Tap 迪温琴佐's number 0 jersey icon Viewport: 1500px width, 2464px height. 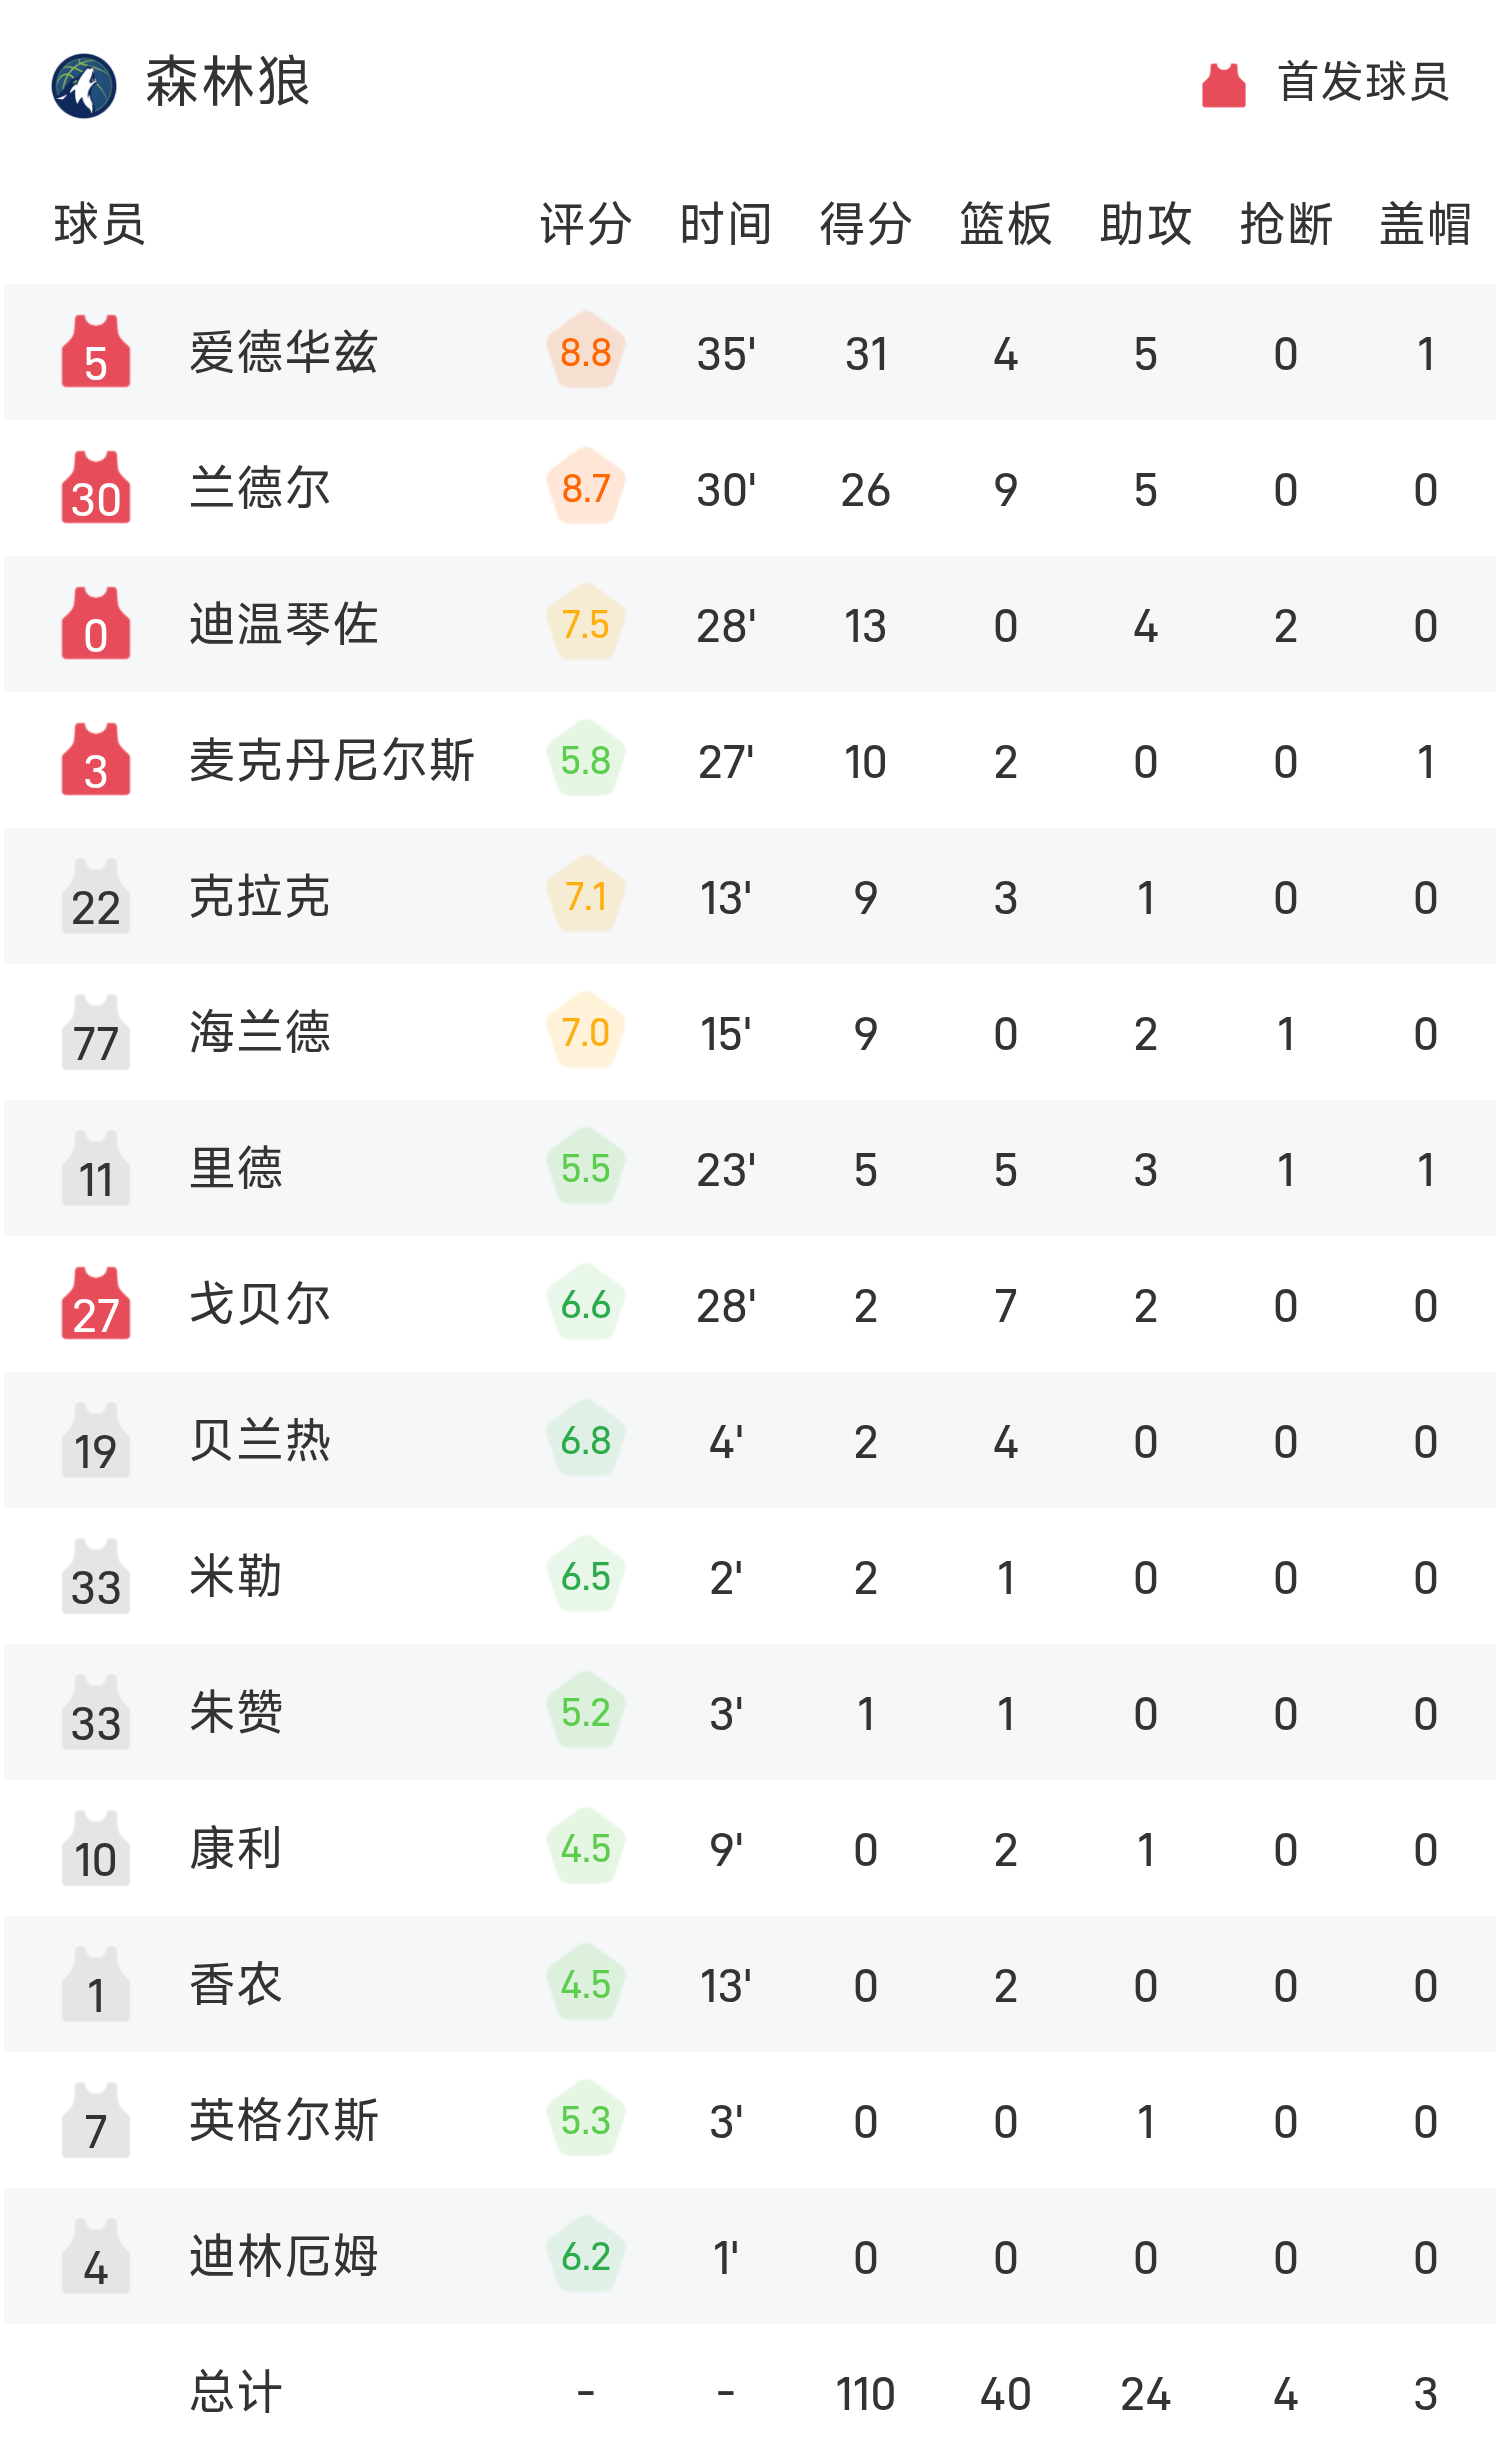[x=96, y=624]
